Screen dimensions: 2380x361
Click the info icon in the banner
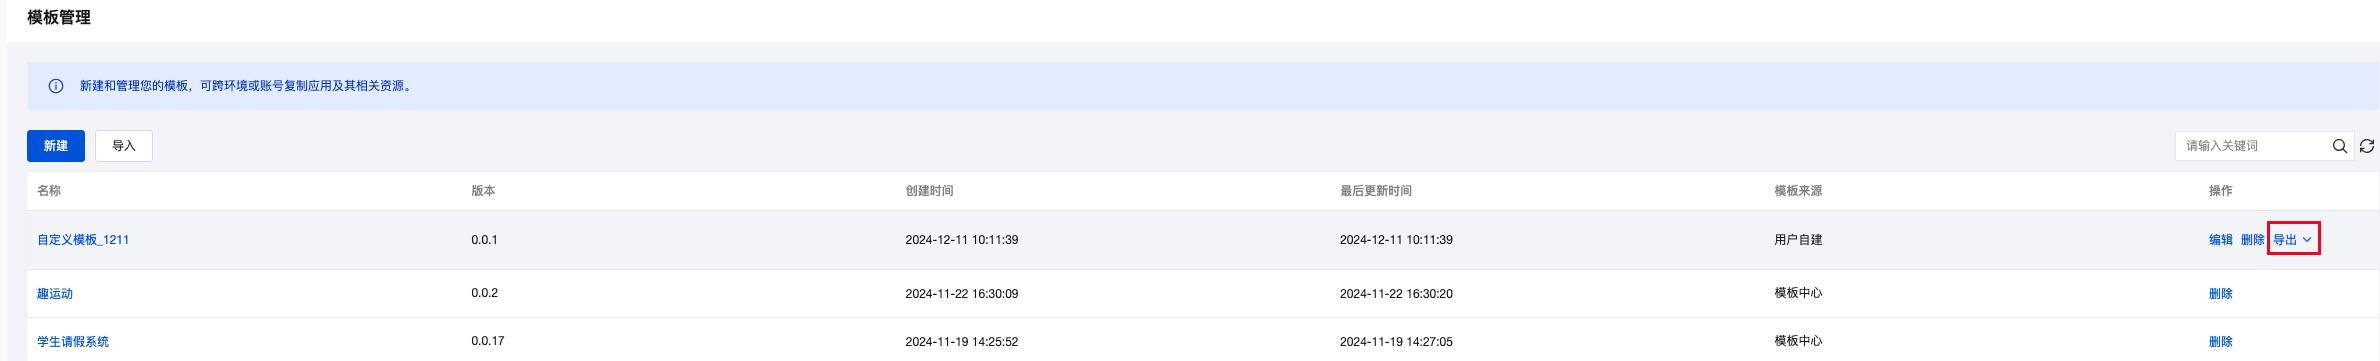point(56,86)
